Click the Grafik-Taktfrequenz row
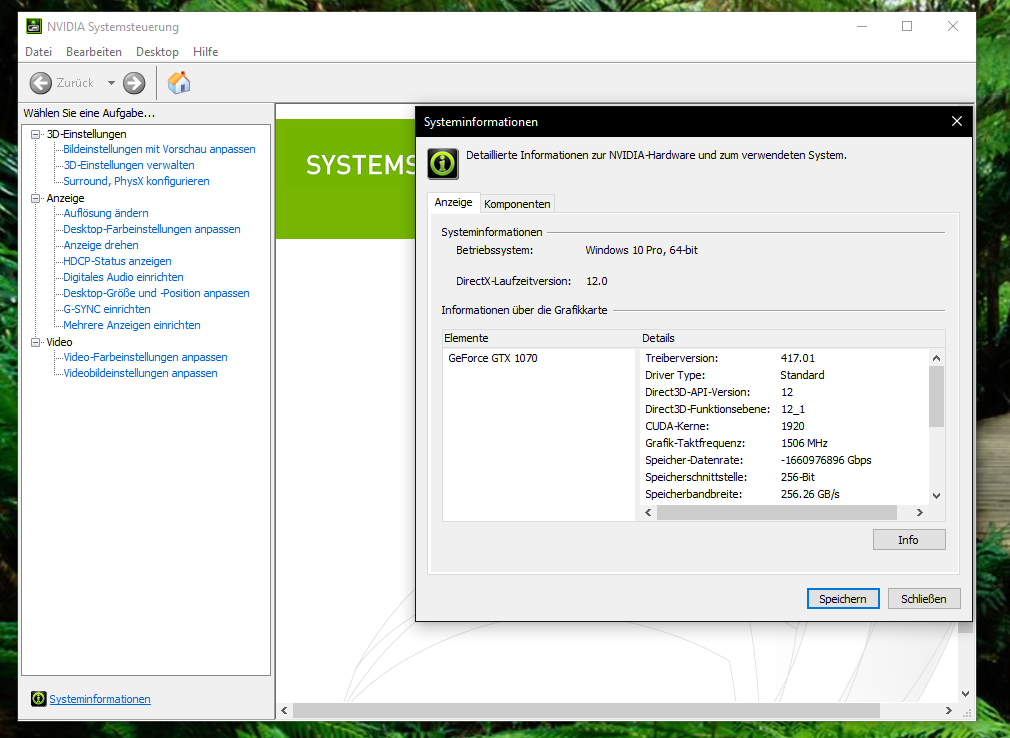Viewport: 1010px width, 738px height. click(785, 444)
